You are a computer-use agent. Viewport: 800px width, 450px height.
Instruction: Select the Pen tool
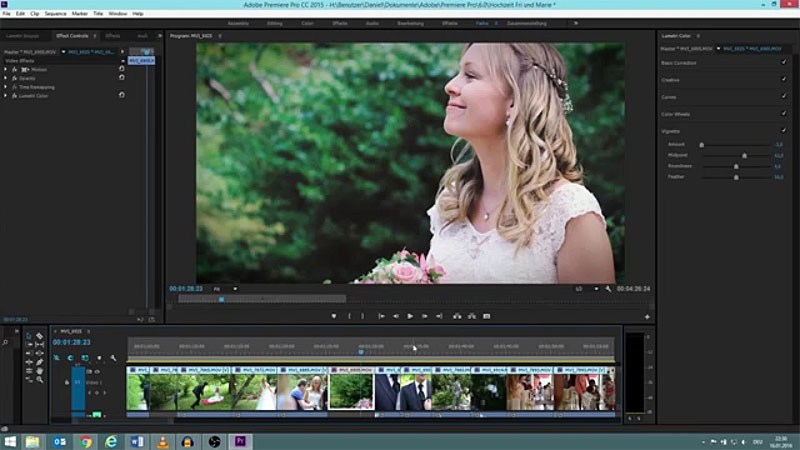[x=39, y=362]
